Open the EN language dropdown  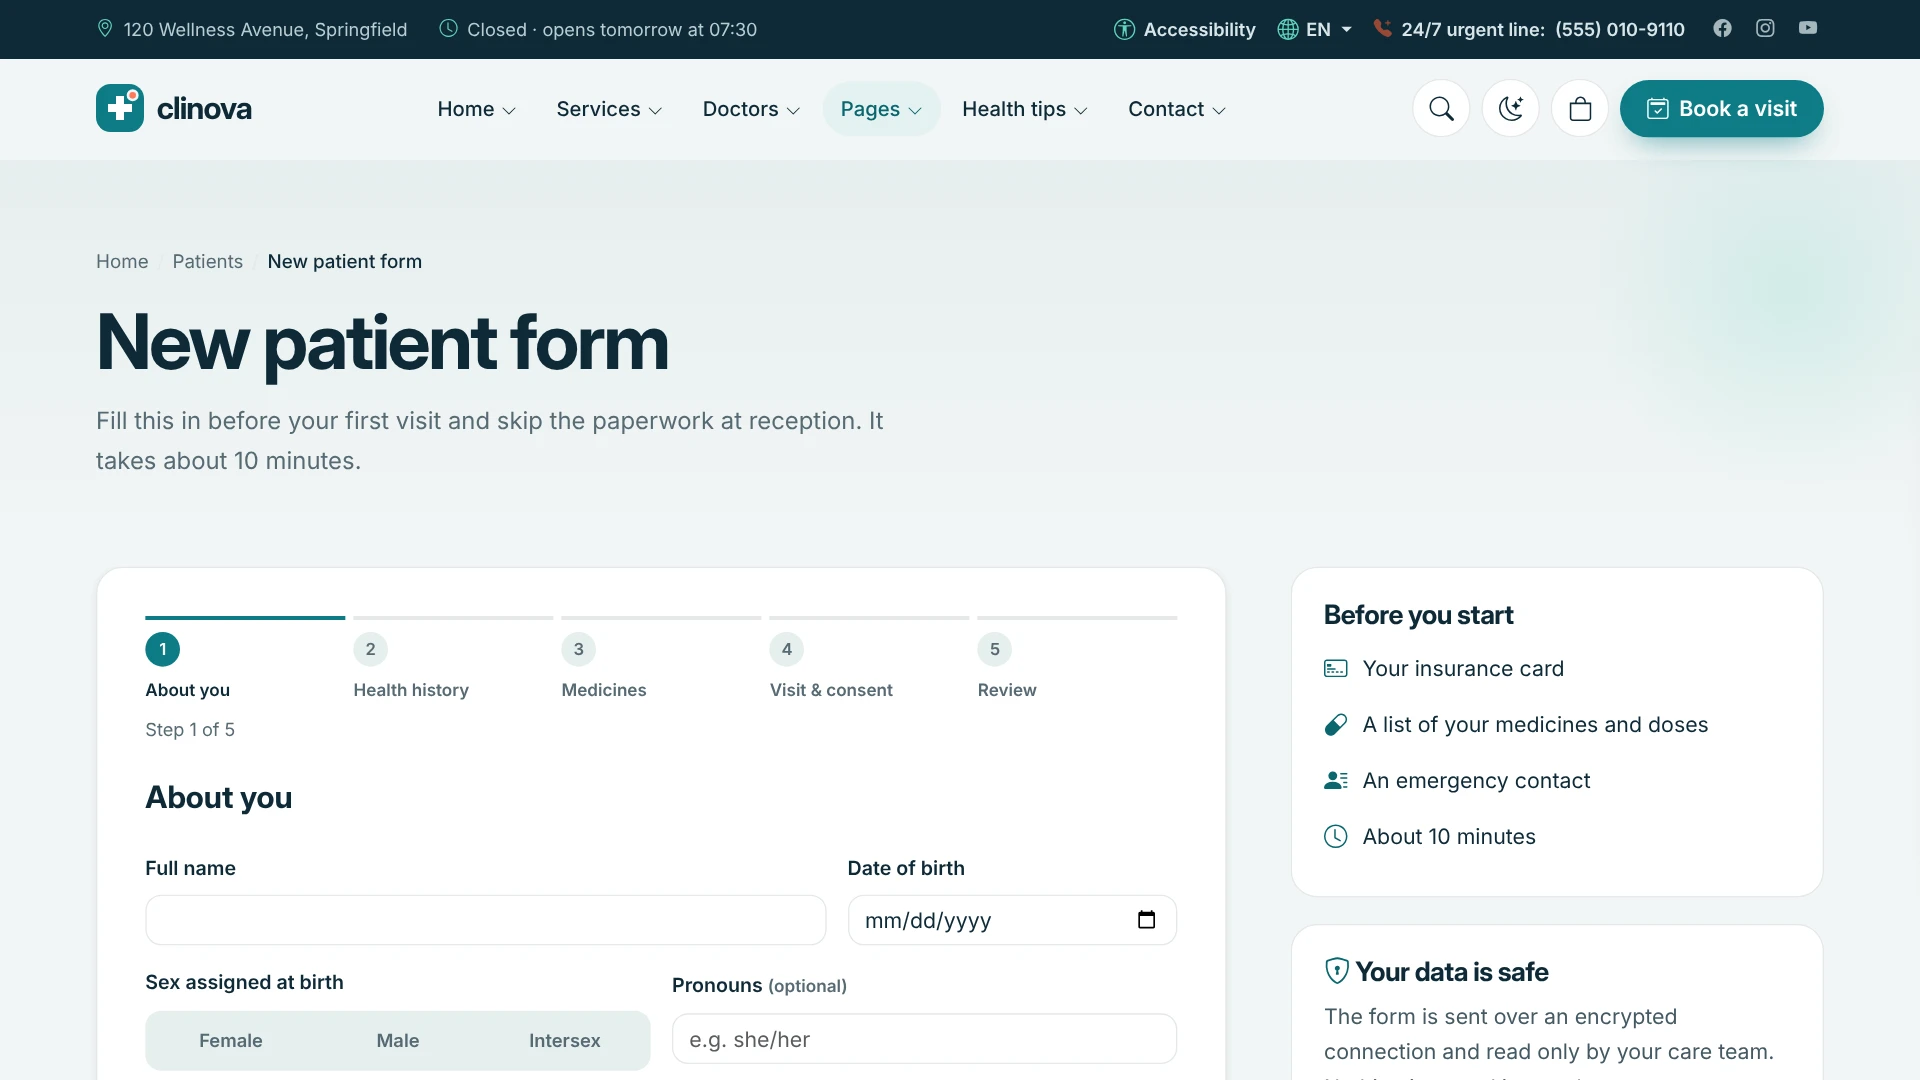(1315, 29)
